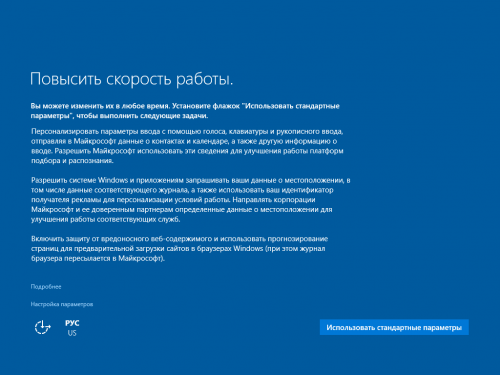The height and width of the screenshot is (375, 500).
Task: Open the Настройка параметров link
Action: (62, 304)
